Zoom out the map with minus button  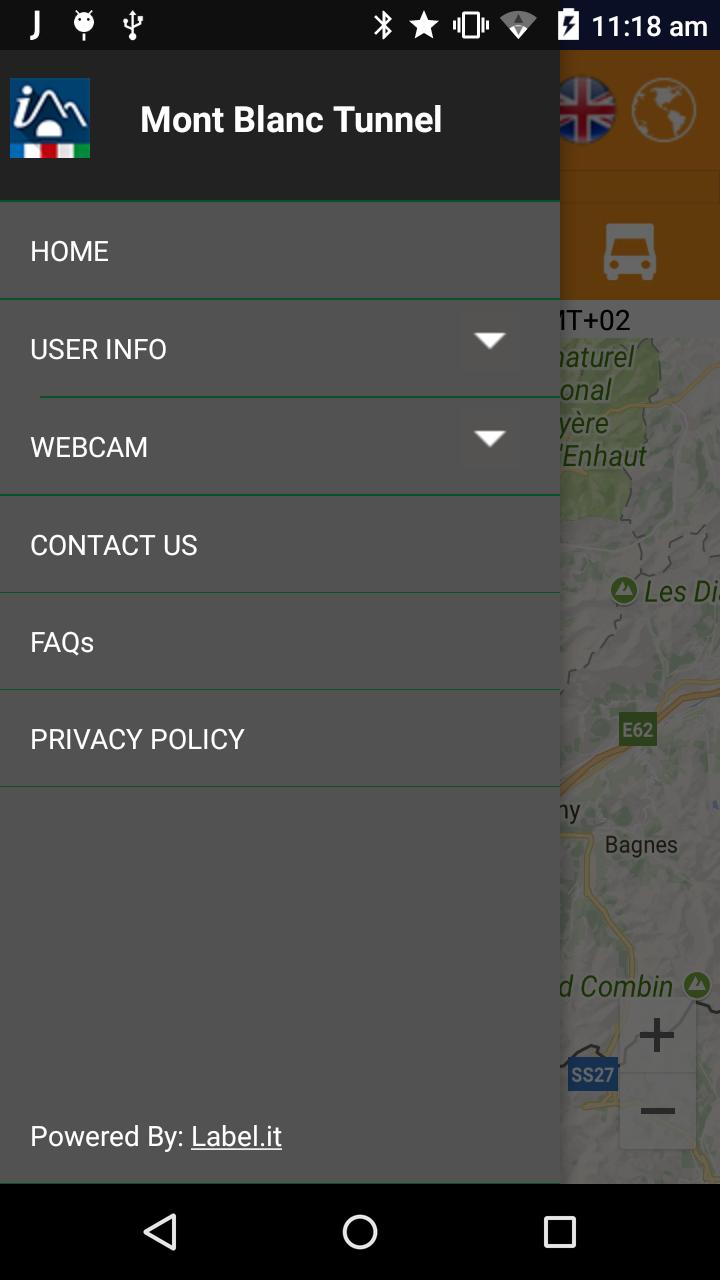click(657, 1111)
